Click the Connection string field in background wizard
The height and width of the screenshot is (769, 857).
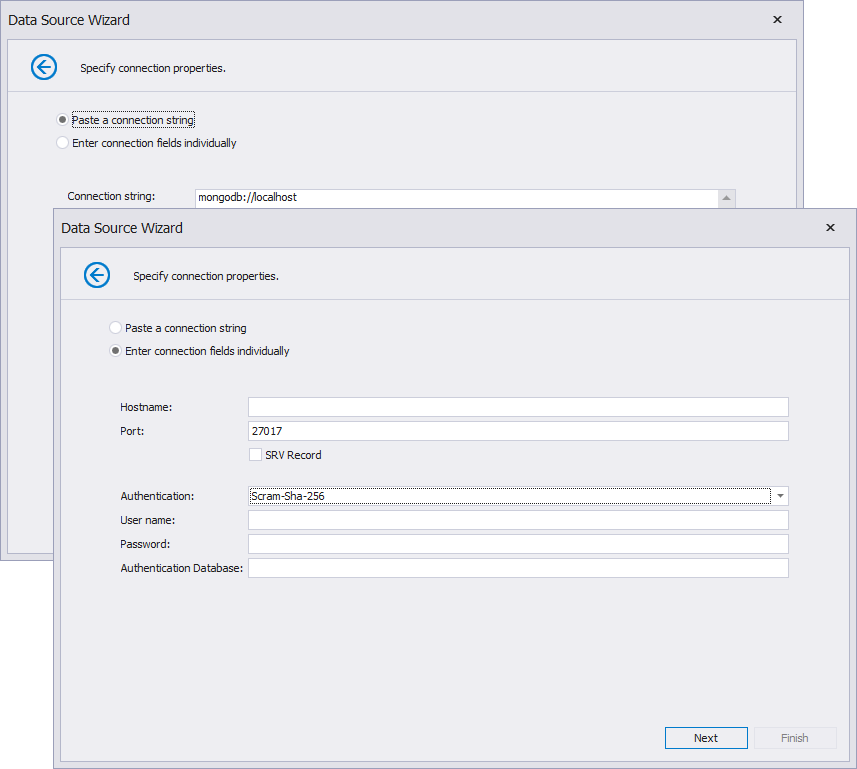point(456,198)
